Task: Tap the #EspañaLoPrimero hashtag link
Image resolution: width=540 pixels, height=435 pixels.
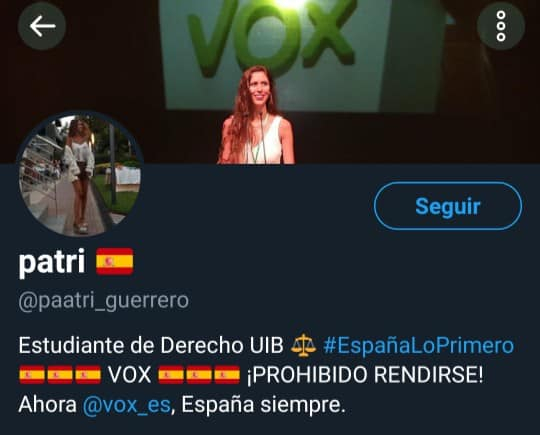Action: 418,345
